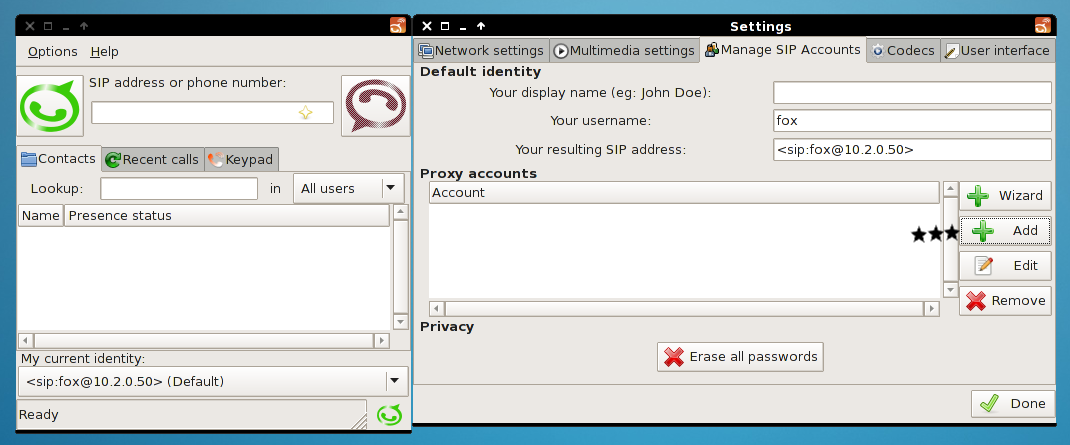1070x445 pixels.
Task: Expand the current identity dropdown
Action: (x=396, y=380)
